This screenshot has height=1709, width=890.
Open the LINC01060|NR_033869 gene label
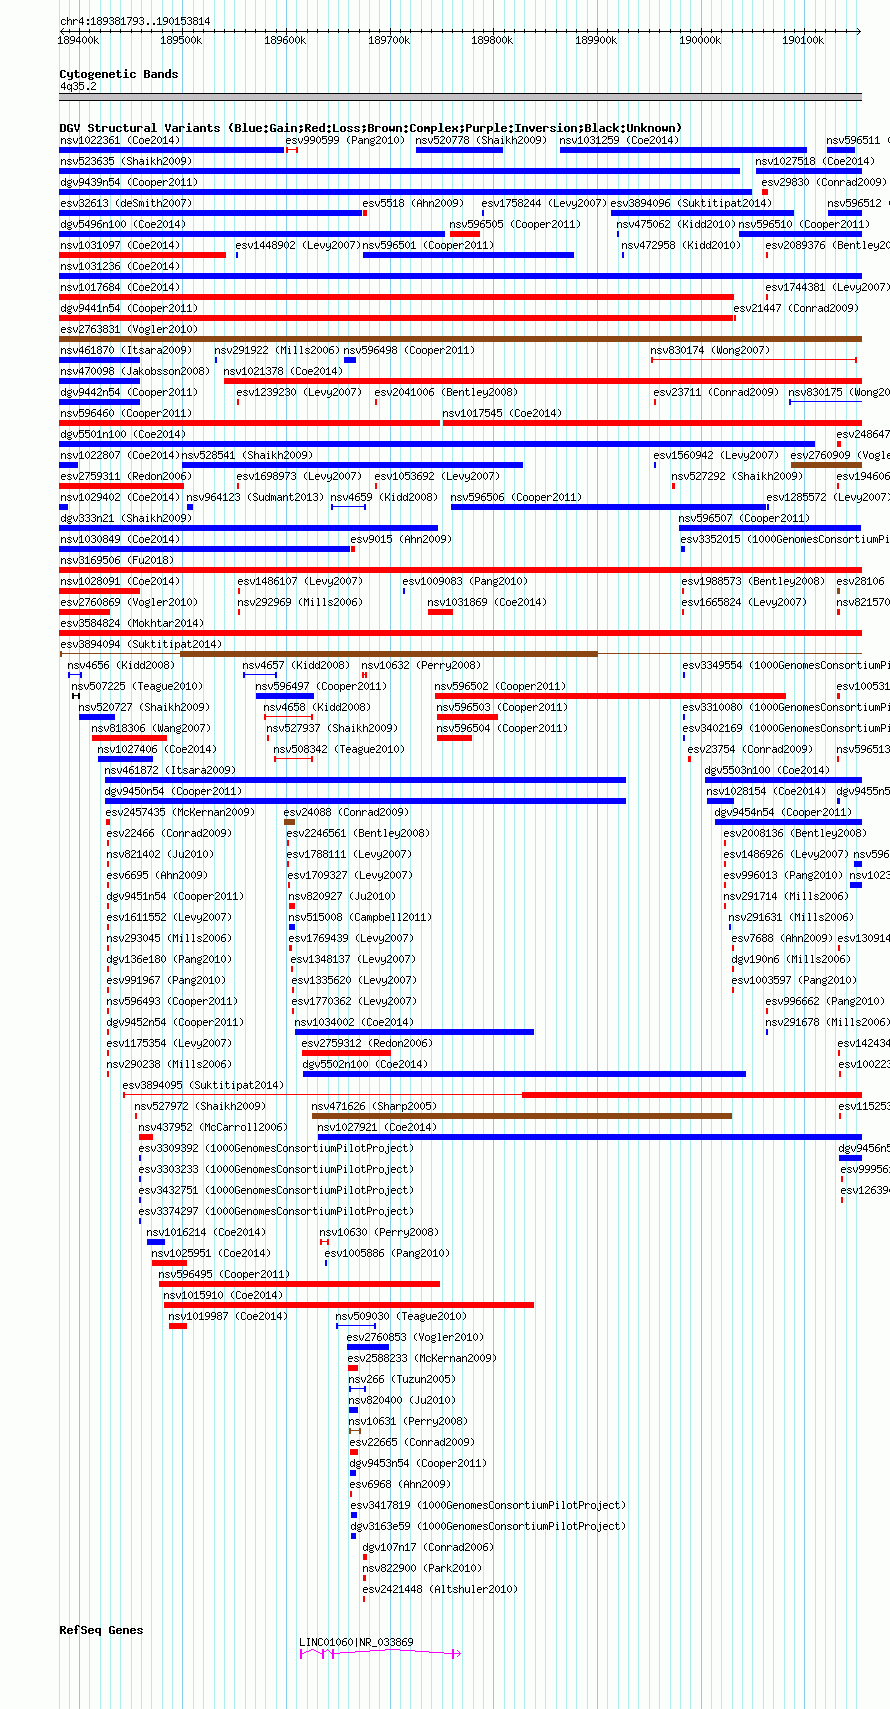pyautogui.click(x=356, y=1642)
